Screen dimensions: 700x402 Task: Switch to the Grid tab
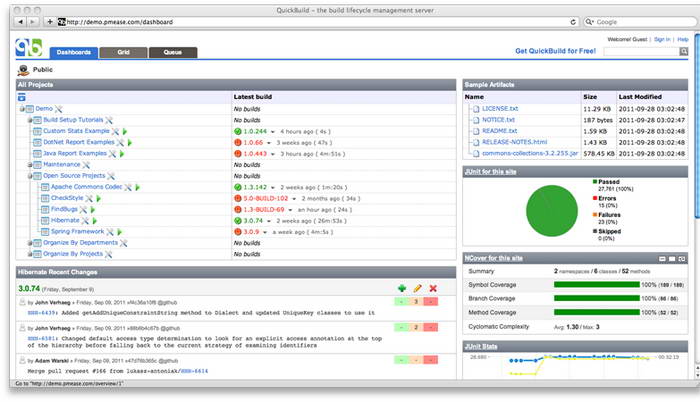pyautogui.click(x=124, y=52)
